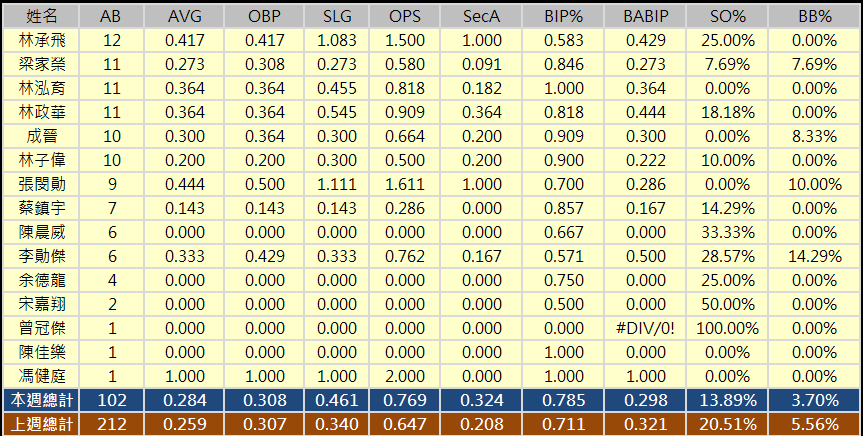
Task: Select player name 林泓育
Action: click(42, 88)
